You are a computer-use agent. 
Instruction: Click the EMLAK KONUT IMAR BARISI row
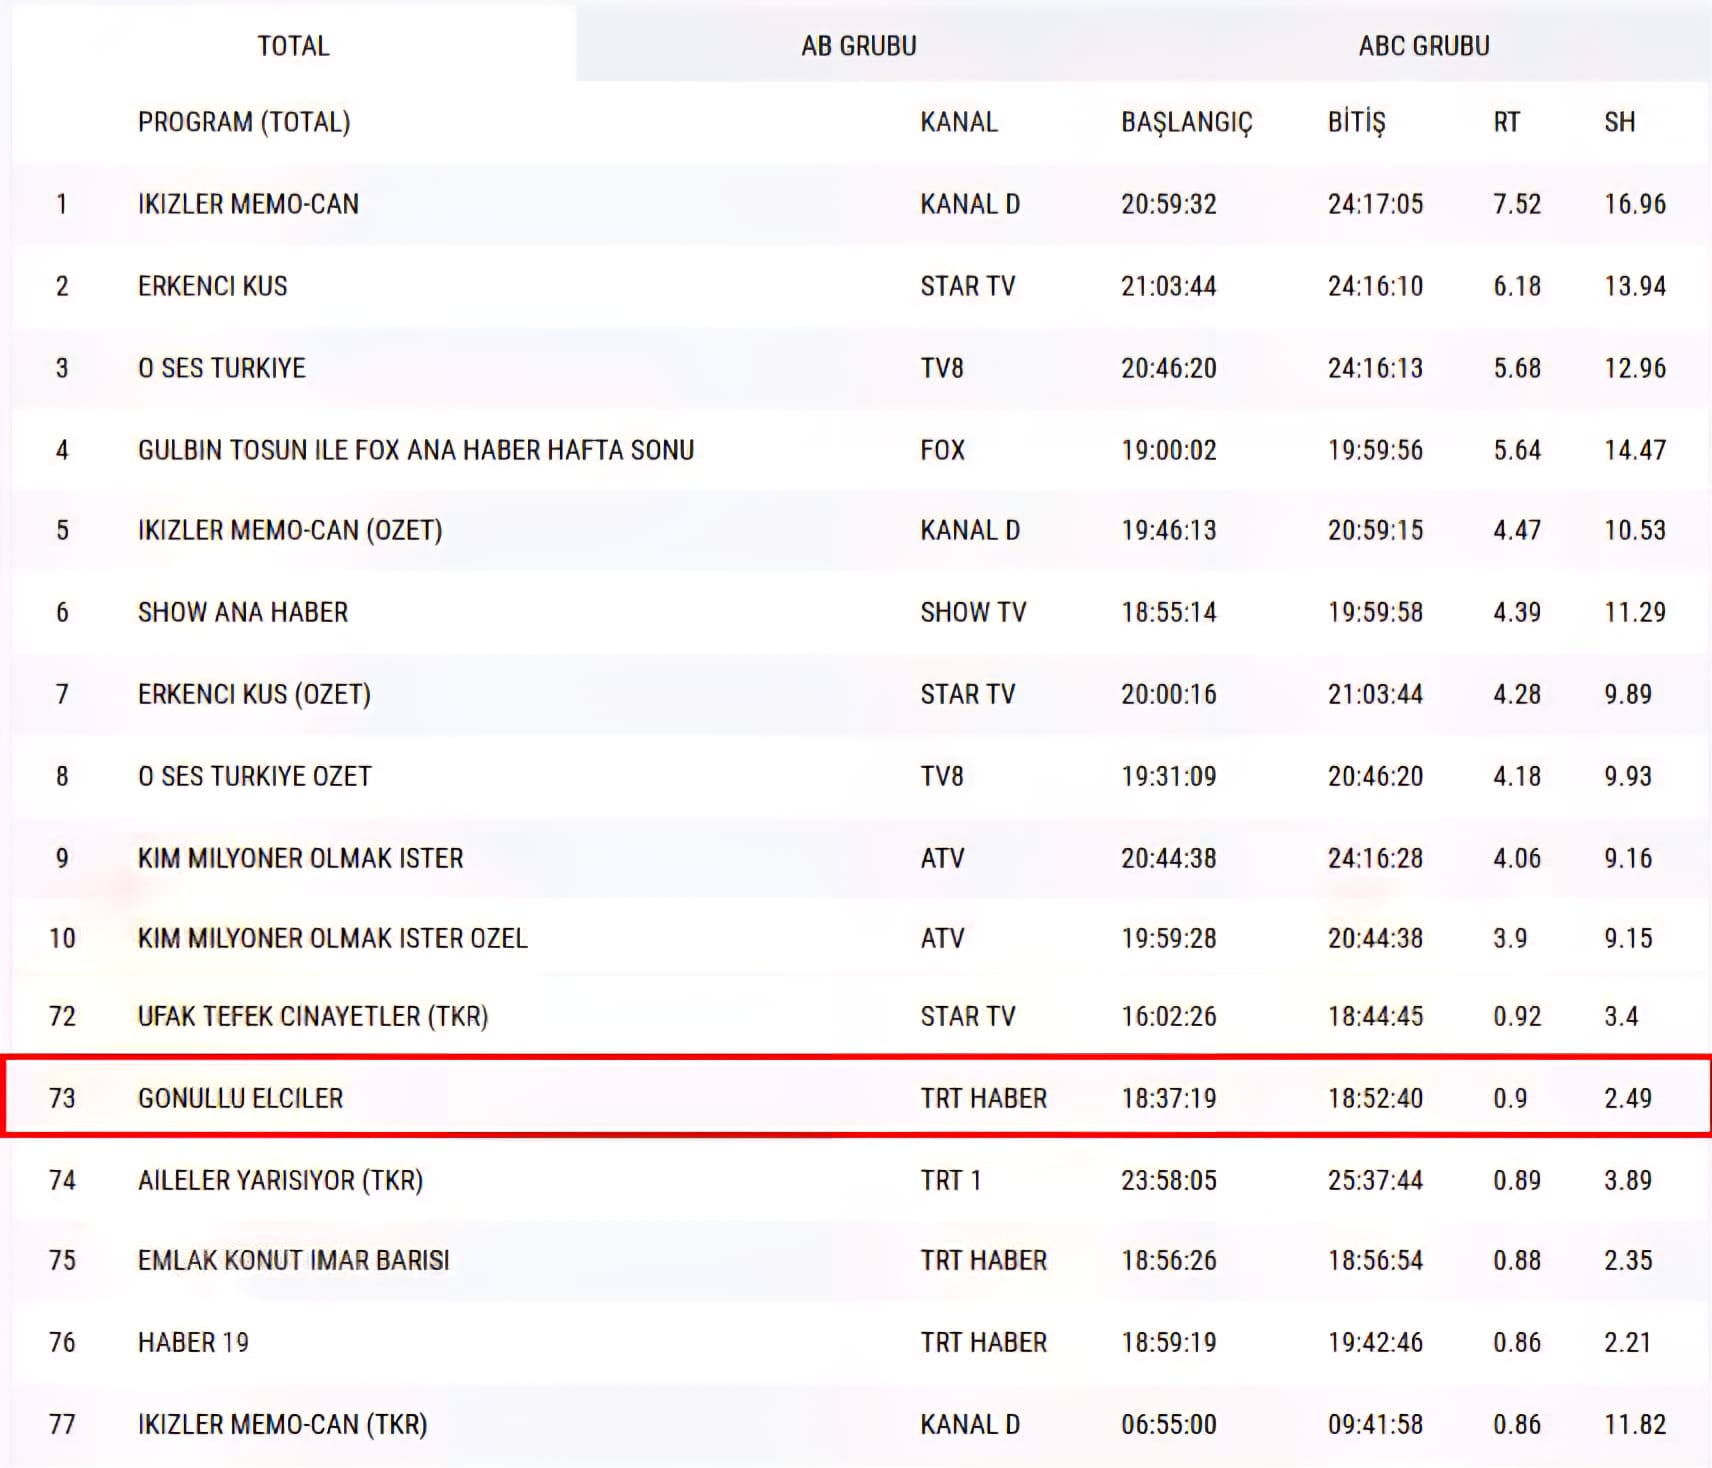[x=293, y=1260]
